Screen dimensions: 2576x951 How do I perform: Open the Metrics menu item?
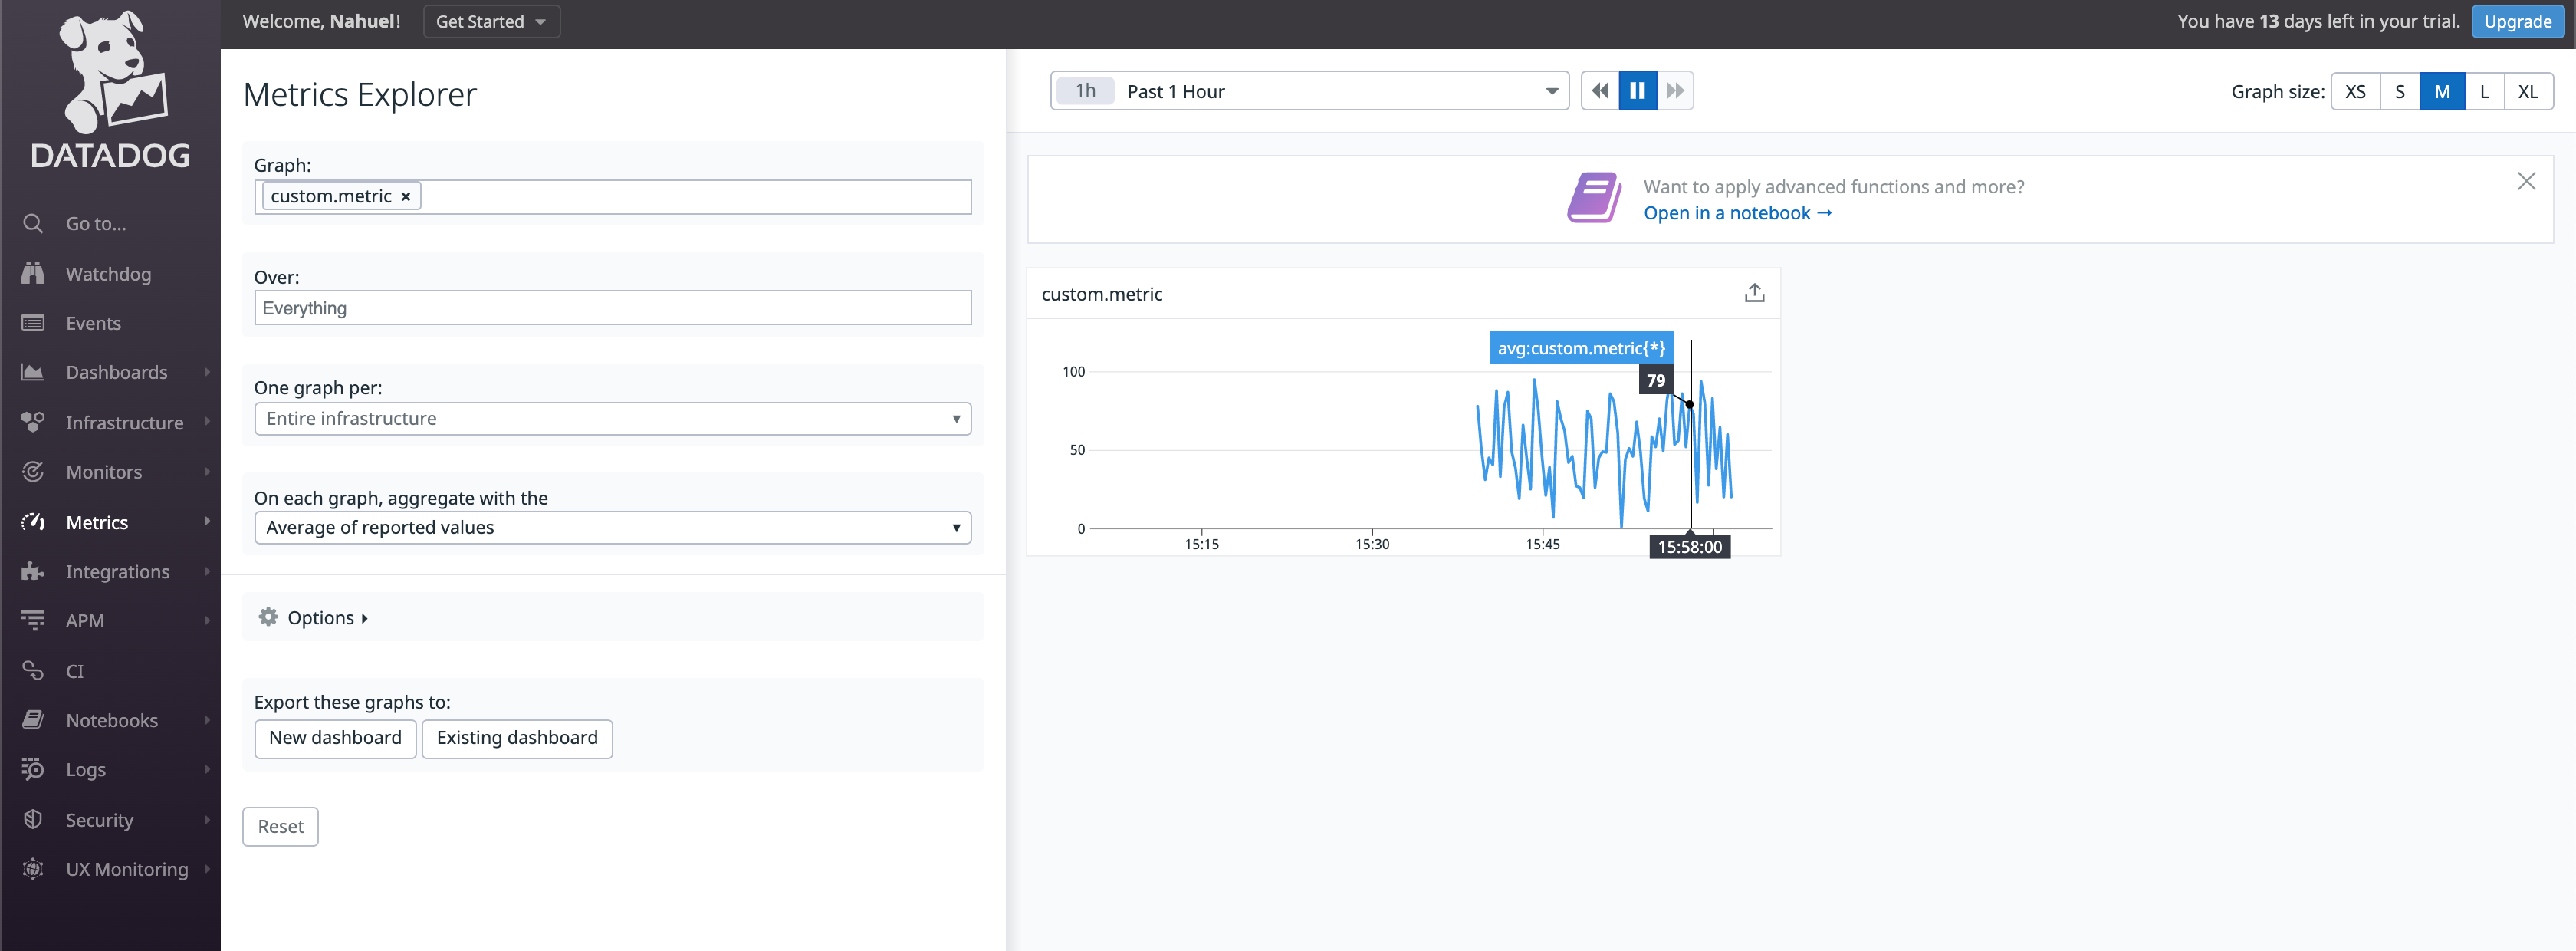(97, 522)
